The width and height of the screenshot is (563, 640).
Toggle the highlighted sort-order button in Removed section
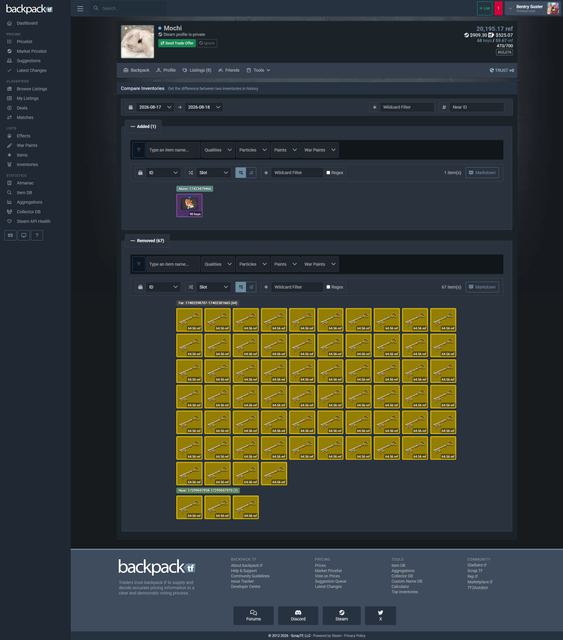point(240,287)
